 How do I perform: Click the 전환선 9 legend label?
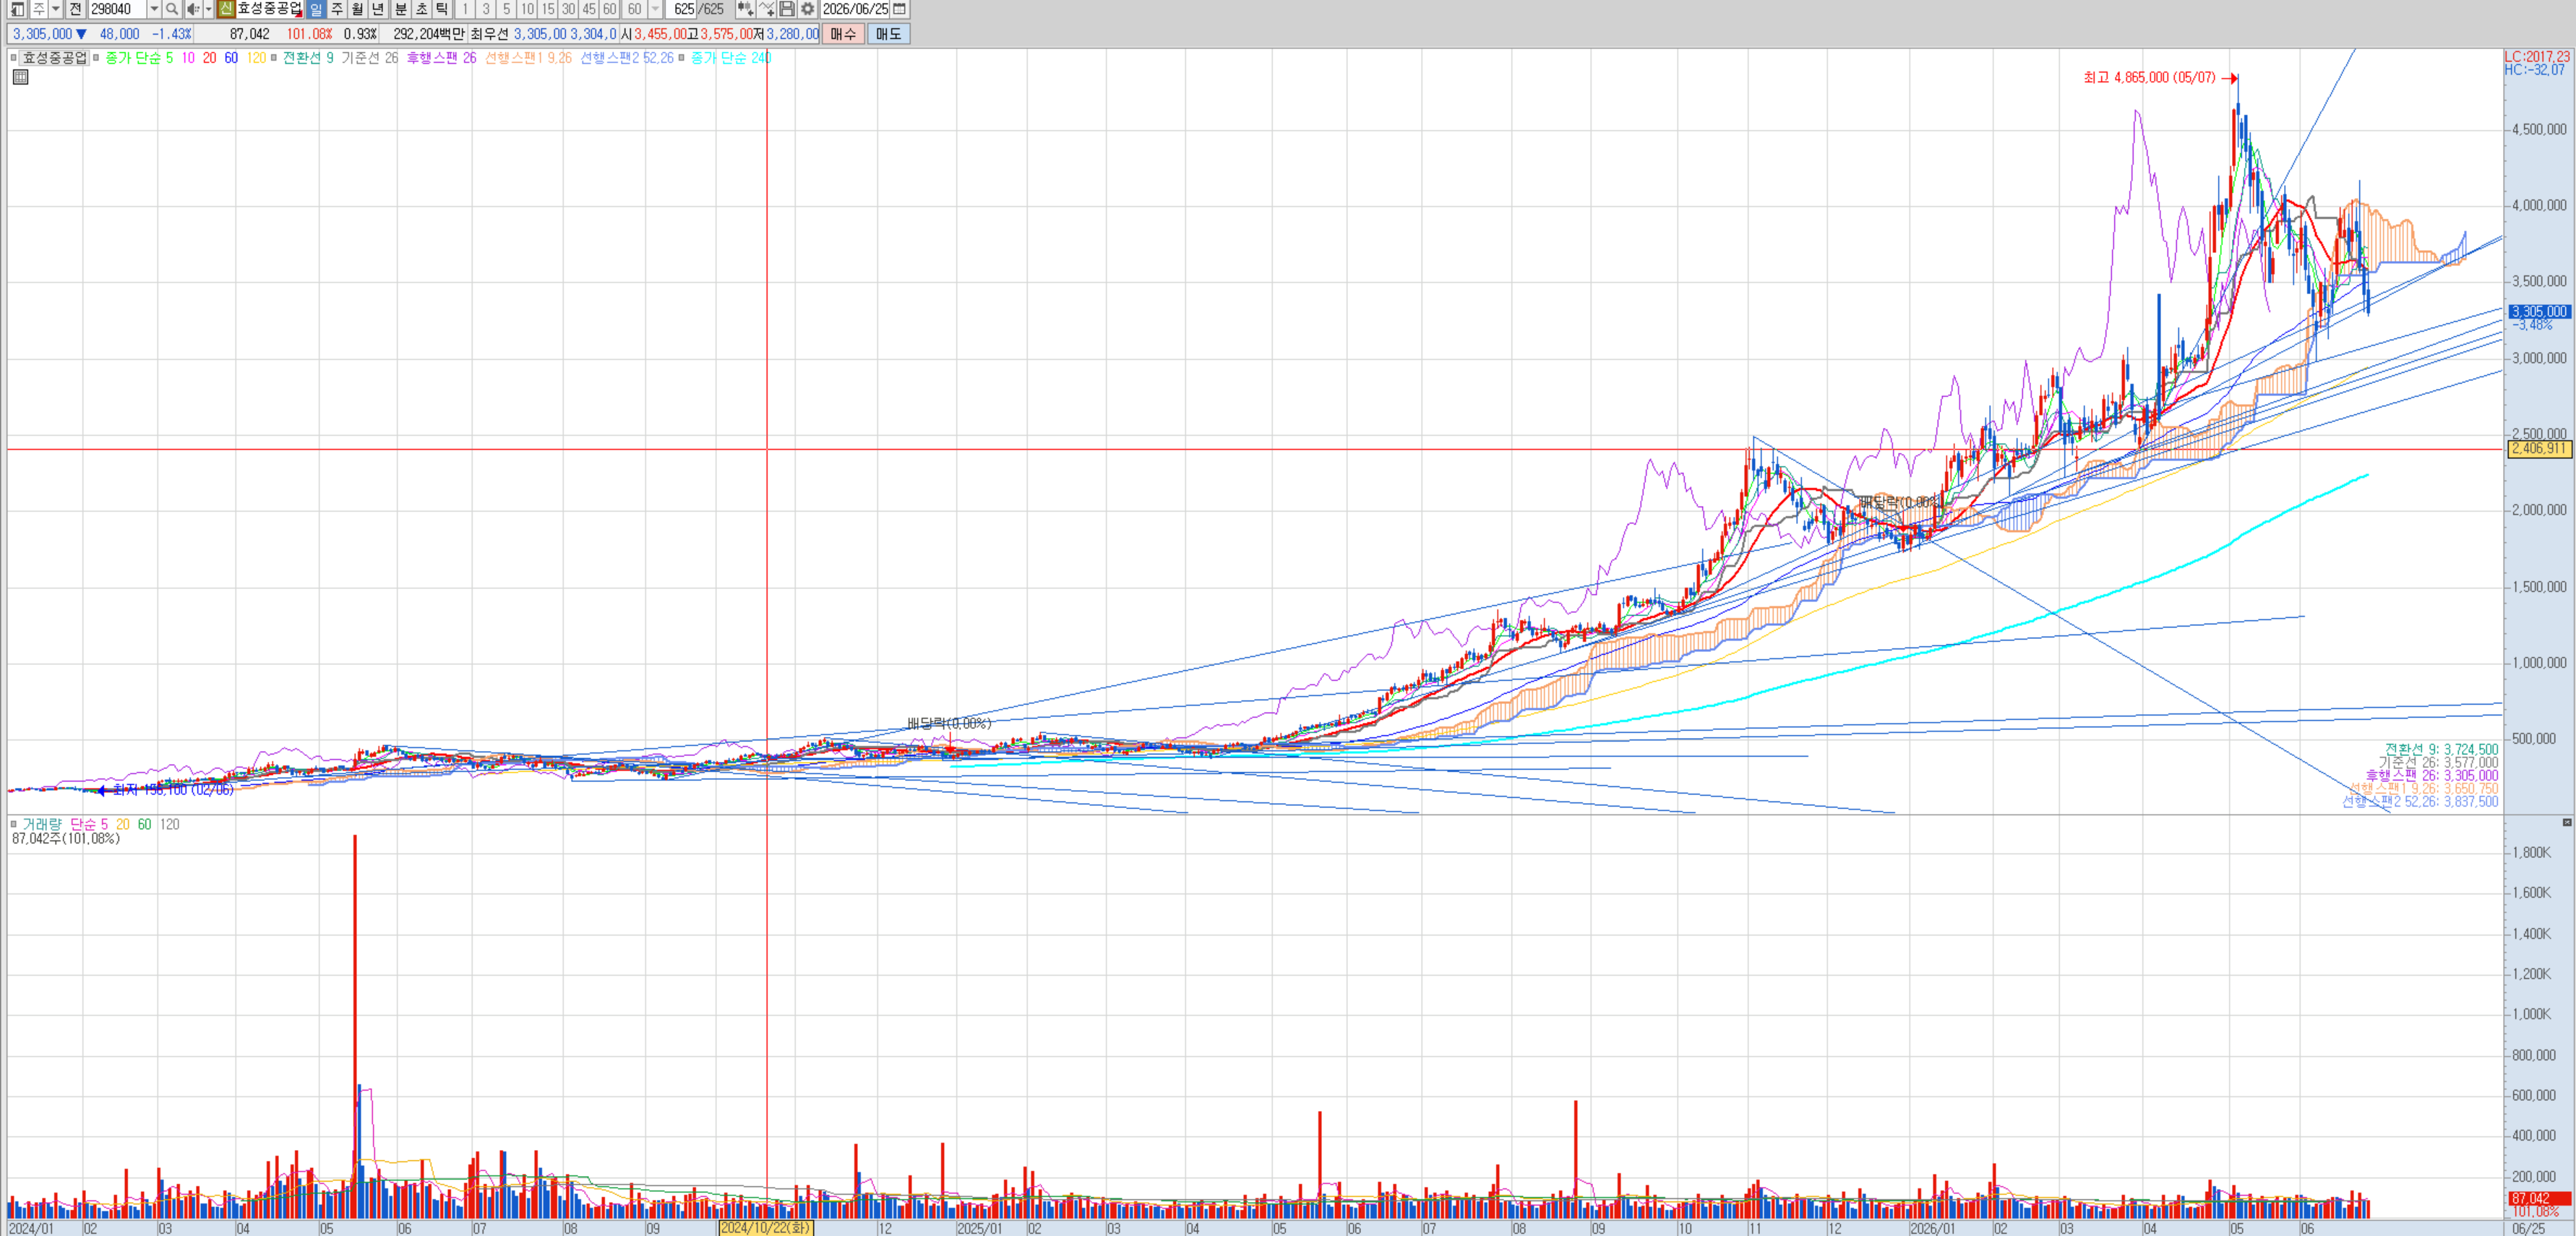(x=308, y=58)
